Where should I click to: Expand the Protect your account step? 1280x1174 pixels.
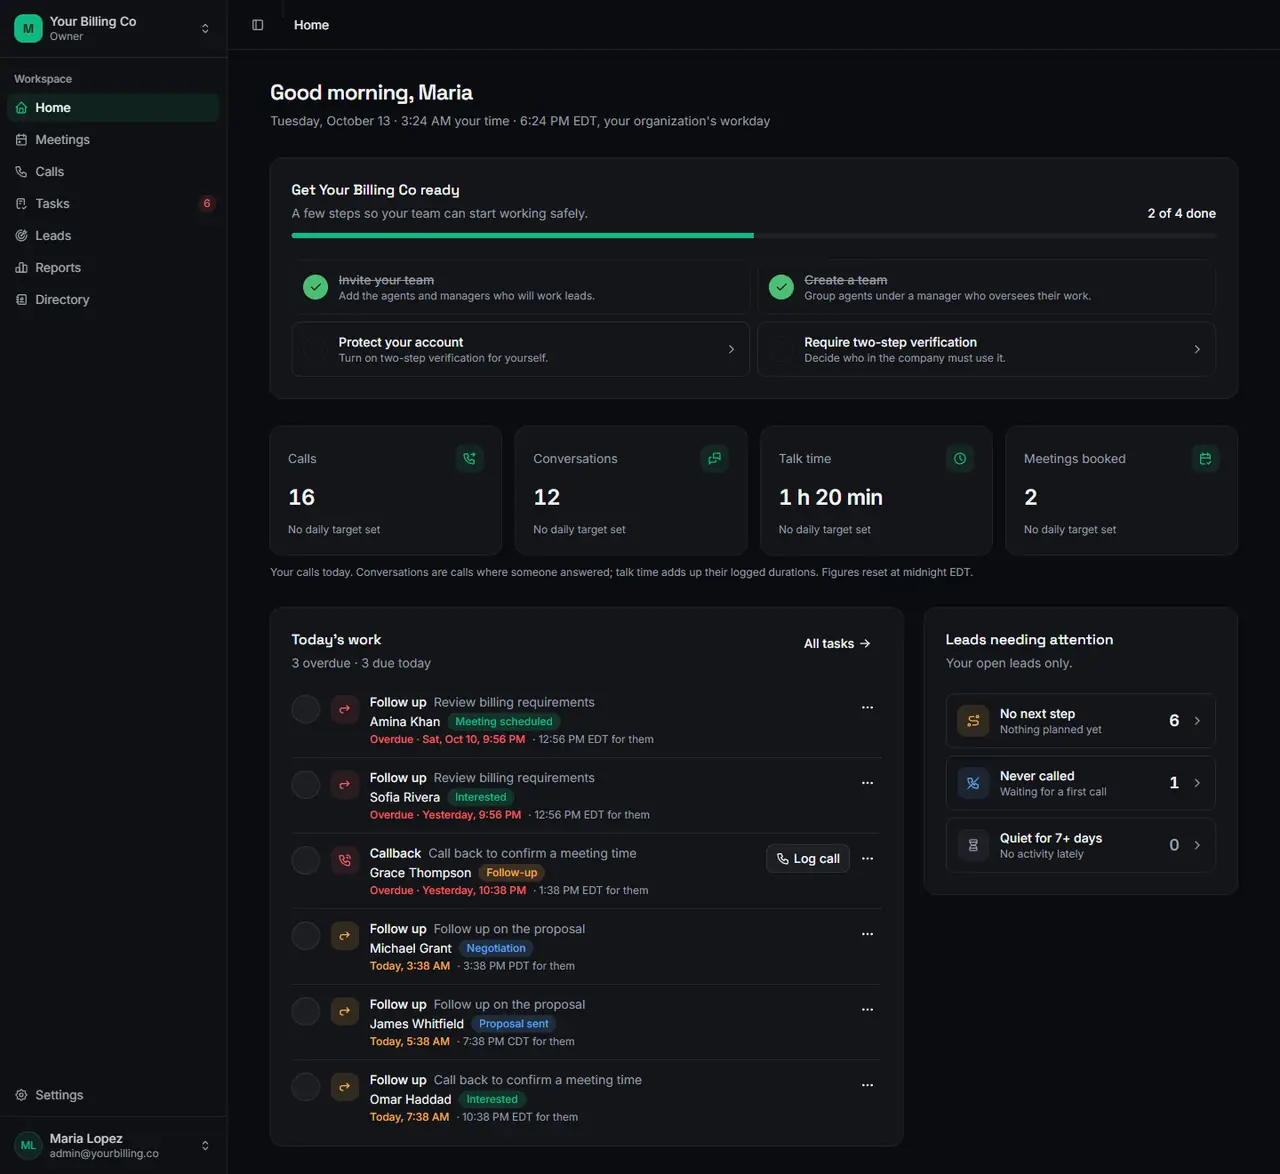pyautogui.click(x=520, y=349)
